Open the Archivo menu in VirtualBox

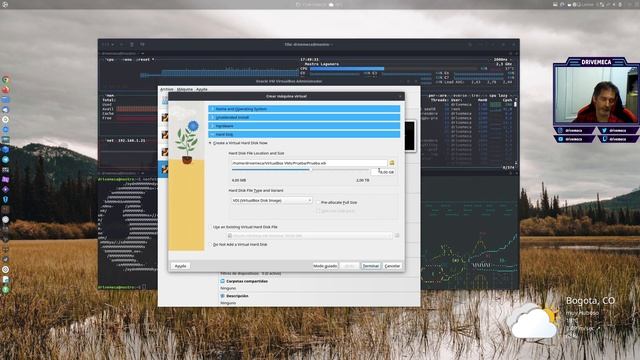coord(167,89)
